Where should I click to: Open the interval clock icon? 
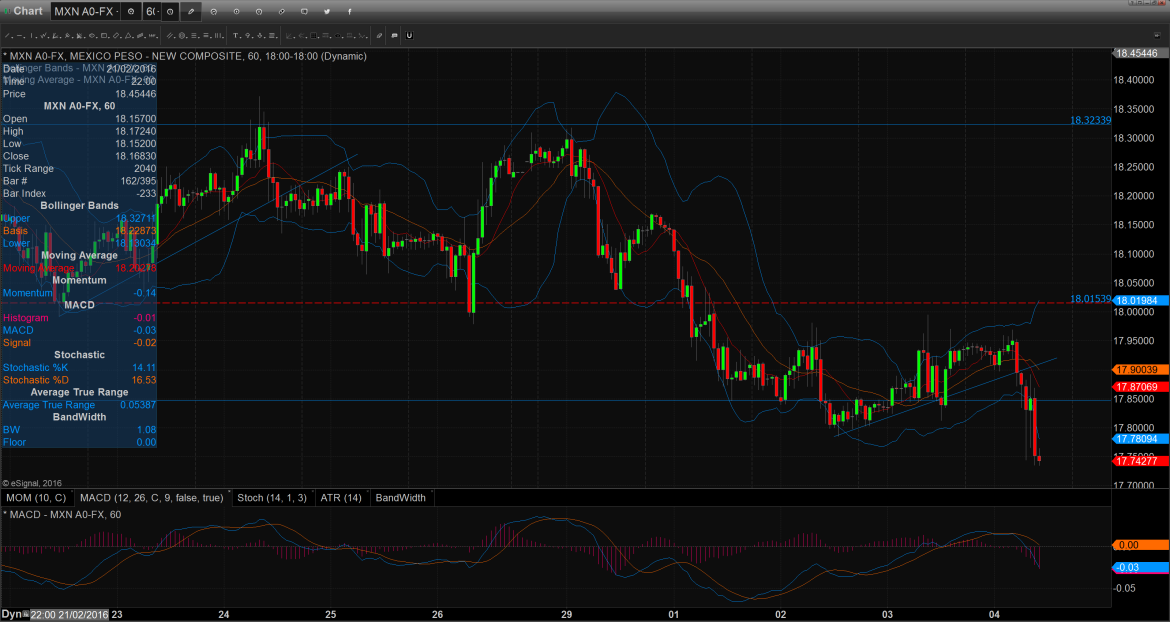(x=170, y=11)
